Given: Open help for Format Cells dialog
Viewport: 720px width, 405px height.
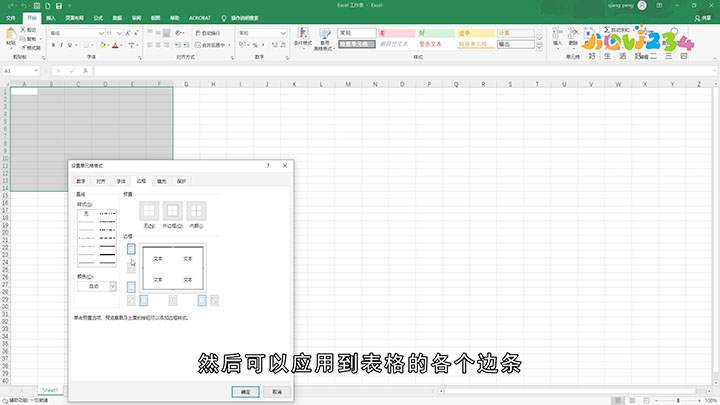Looking at the screenshot, I should (268, 165).
